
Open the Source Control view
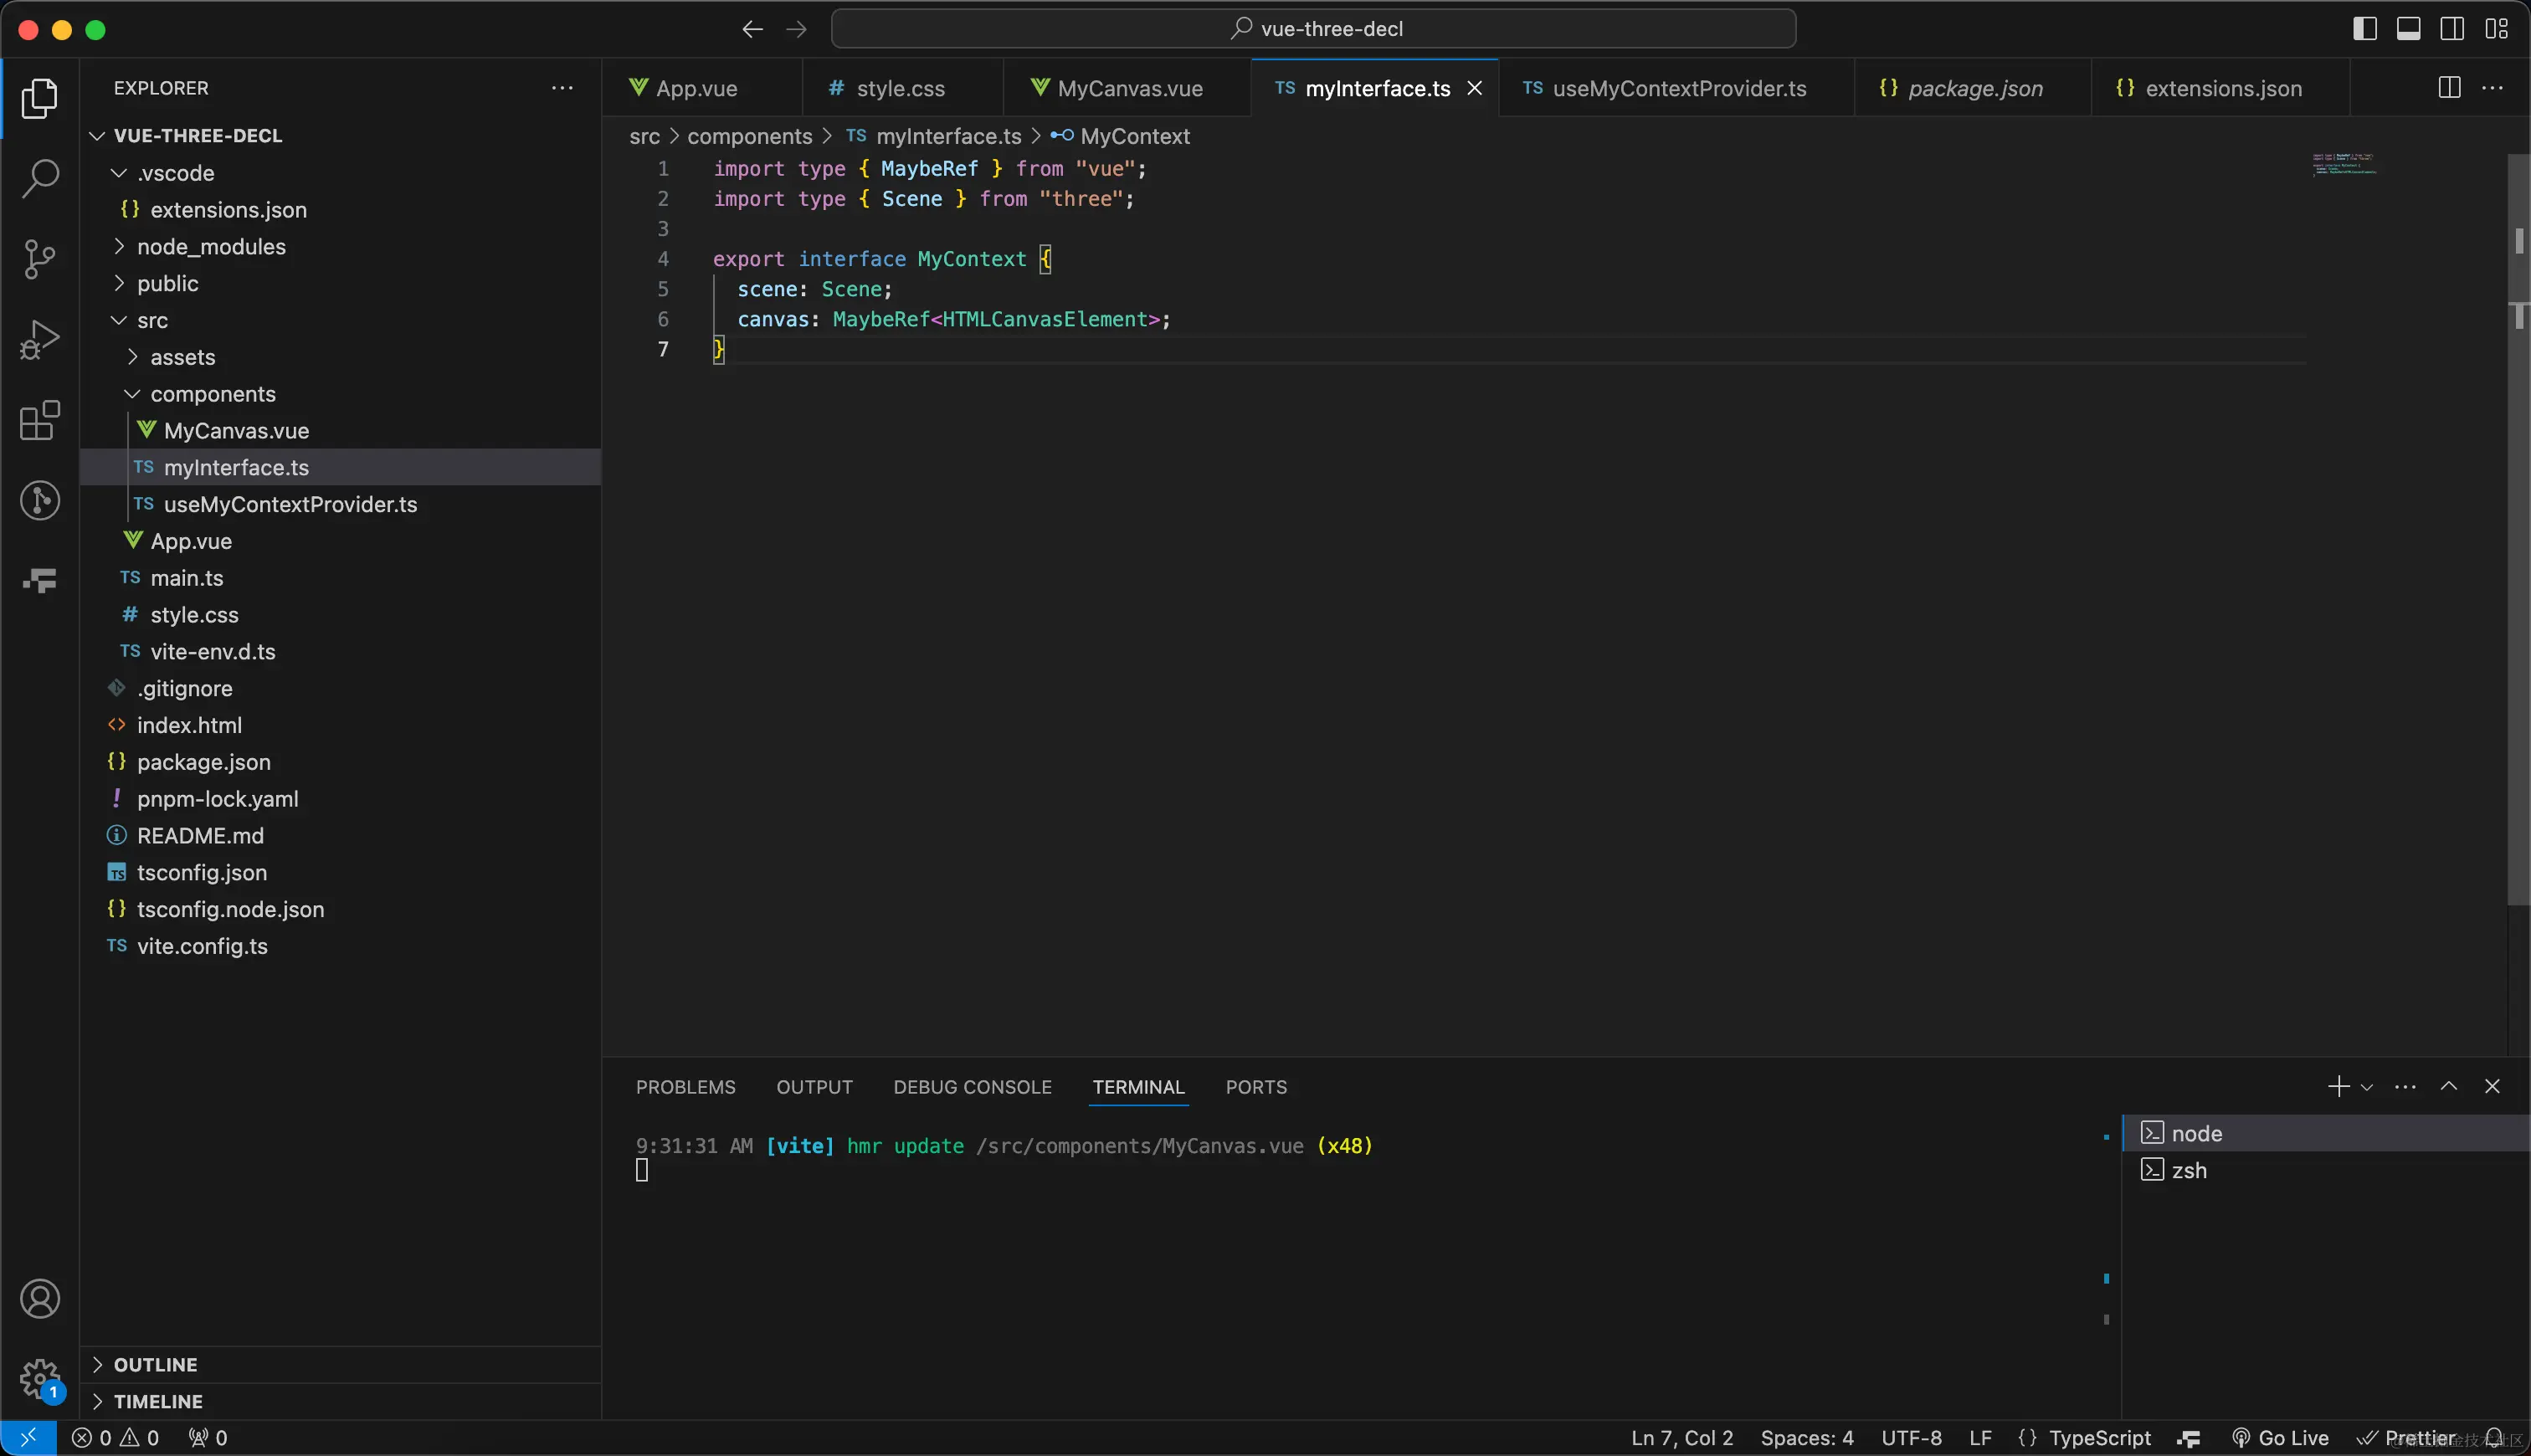(40, 259)
